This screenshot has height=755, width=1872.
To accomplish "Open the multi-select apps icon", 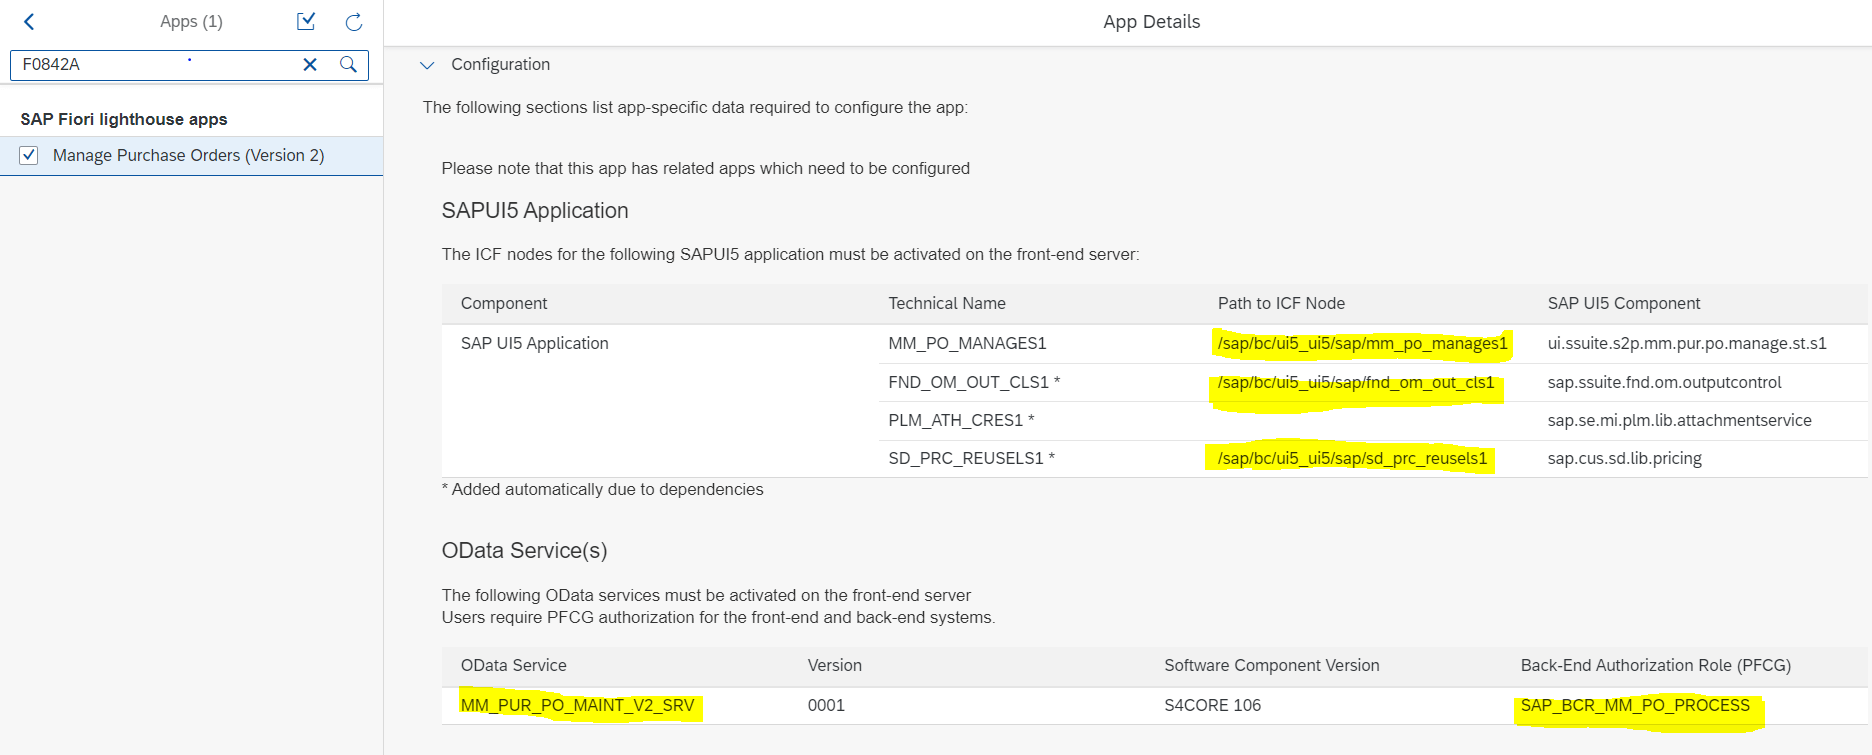I will [x=306, y=20].
